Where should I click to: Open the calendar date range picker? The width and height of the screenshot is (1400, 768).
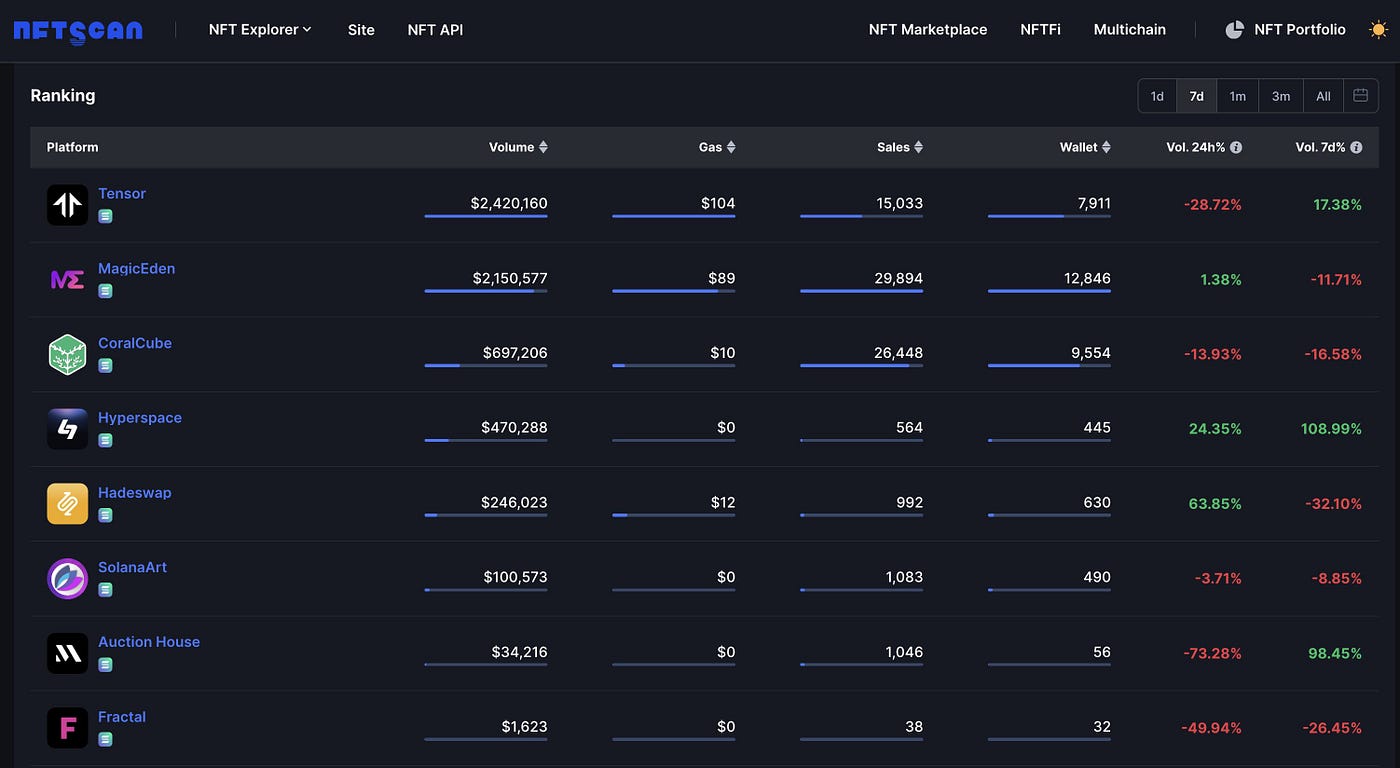click(x=1360, y=96)
